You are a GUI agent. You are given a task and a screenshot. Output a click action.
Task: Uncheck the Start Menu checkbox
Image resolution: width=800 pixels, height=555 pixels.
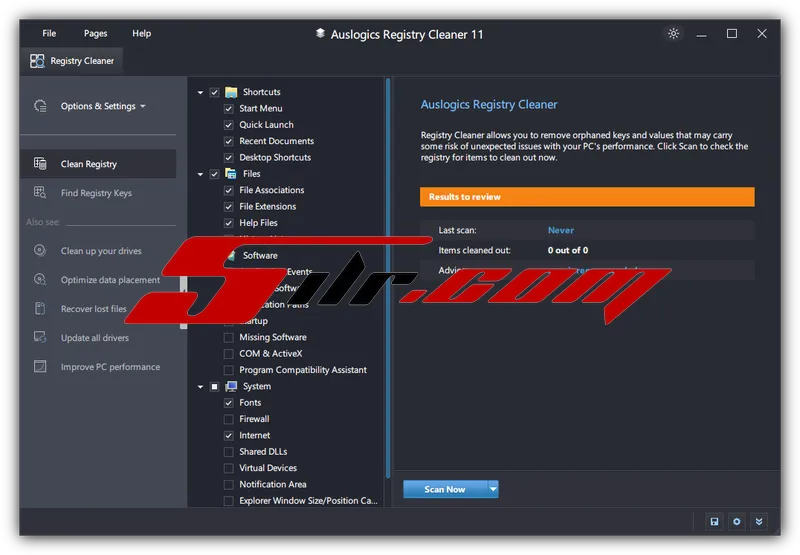click(x=229, y=109)
